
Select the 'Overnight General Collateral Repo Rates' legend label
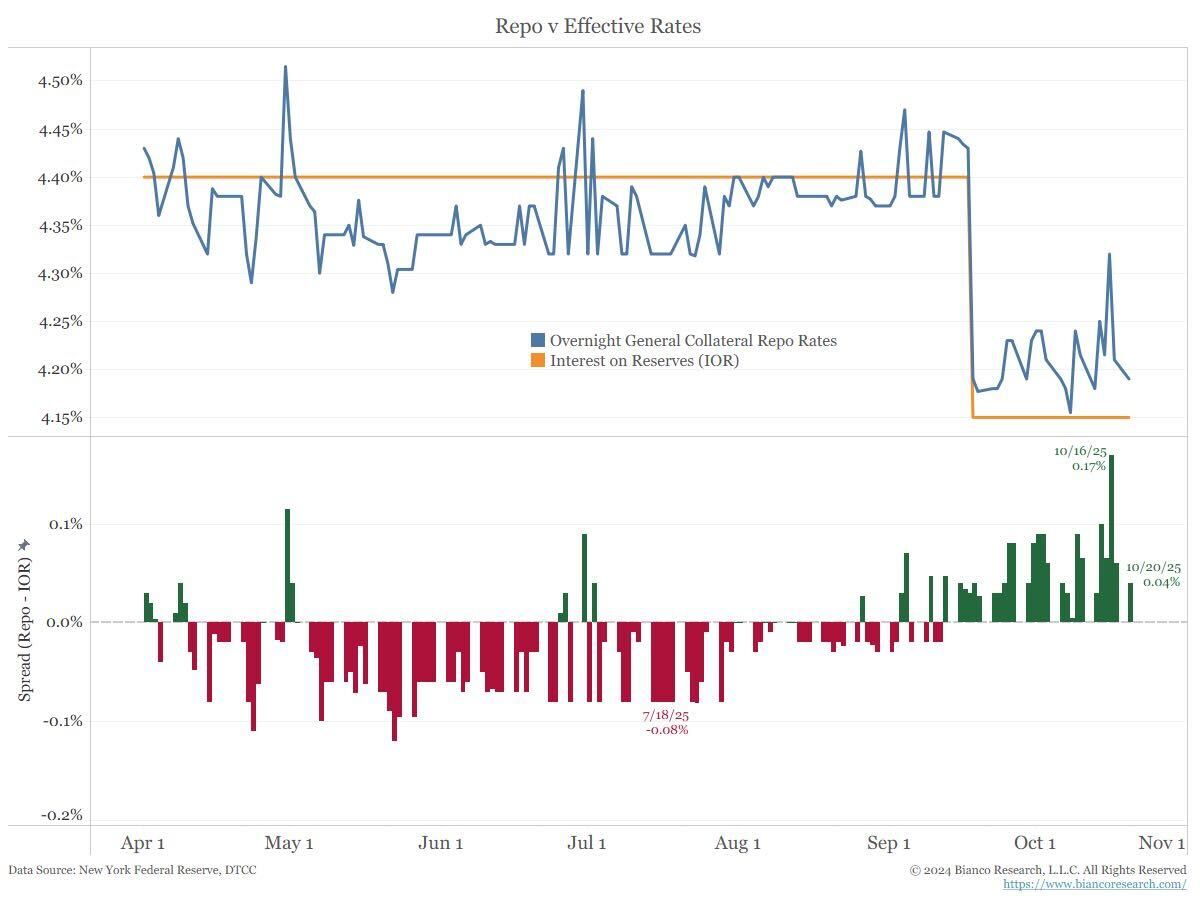(693, 341)
